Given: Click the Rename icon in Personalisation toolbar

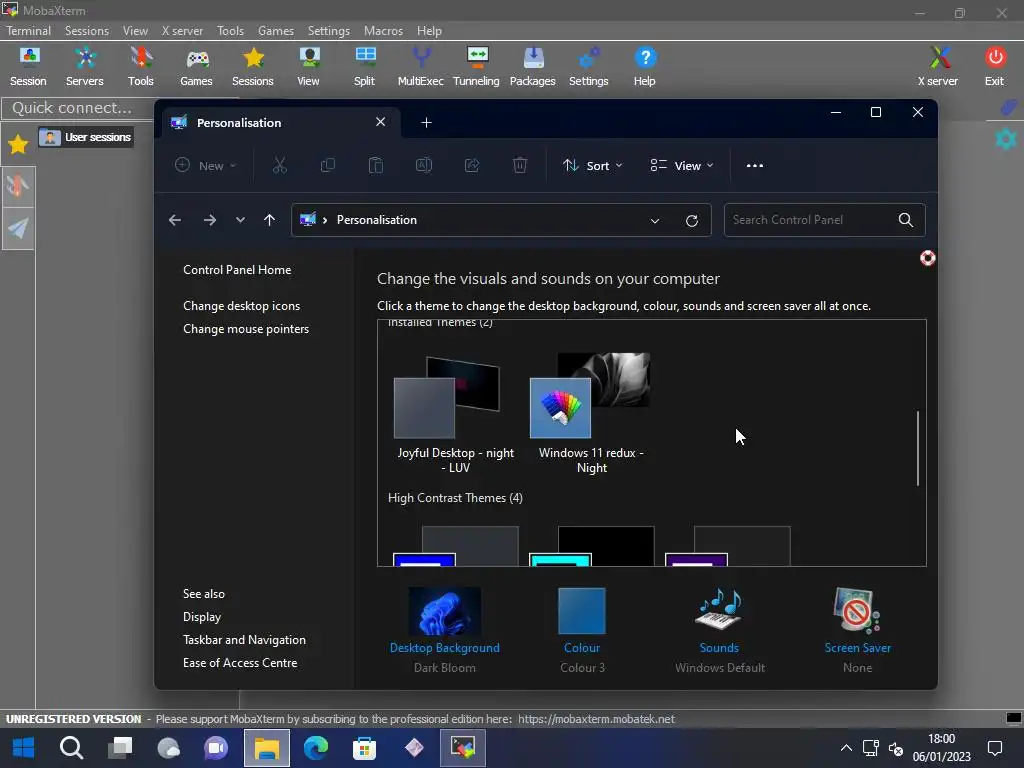Looking at the screenshot, I should coord(424,165).
